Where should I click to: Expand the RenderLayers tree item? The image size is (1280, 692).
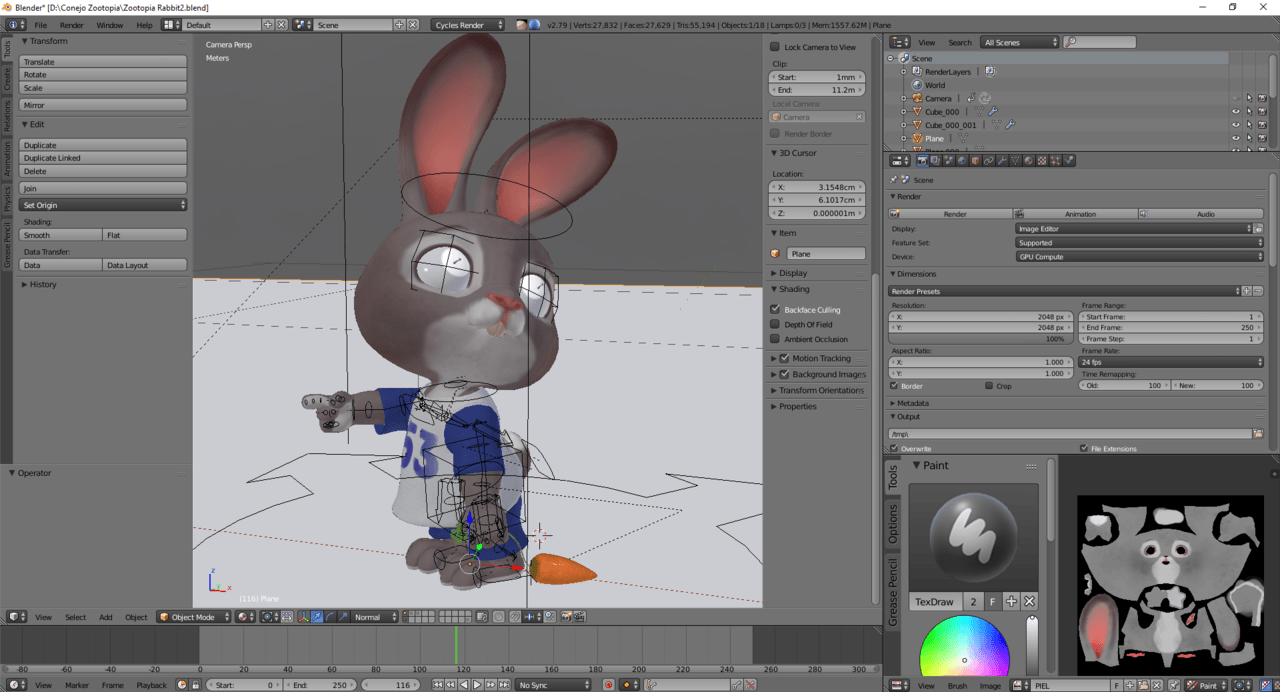click(x=904, y=72)
